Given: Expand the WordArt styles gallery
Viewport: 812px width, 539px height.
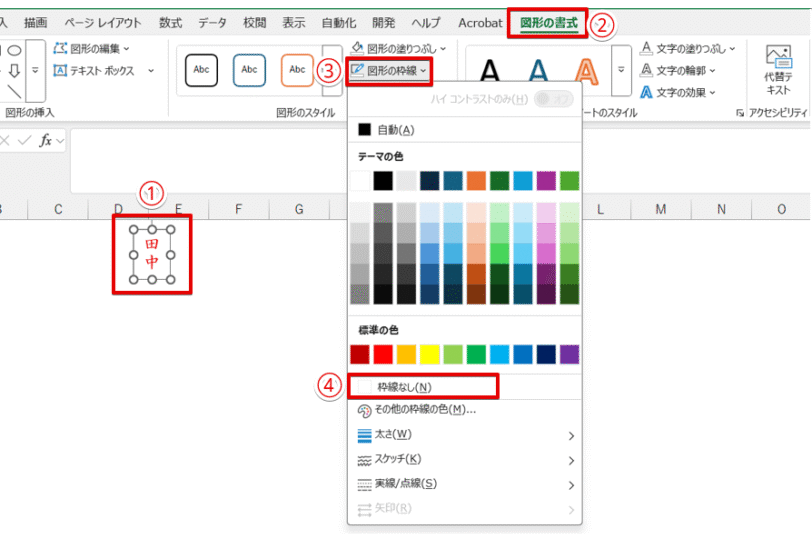Looking at the screenshot, I should point(621,70).
